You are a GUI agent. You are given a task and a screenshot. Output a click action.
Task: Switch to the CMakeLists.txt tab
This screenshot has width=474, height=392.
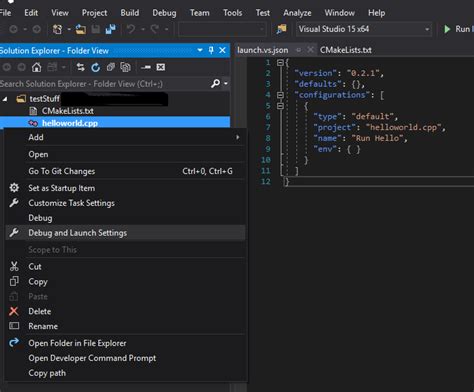[346, 50]
